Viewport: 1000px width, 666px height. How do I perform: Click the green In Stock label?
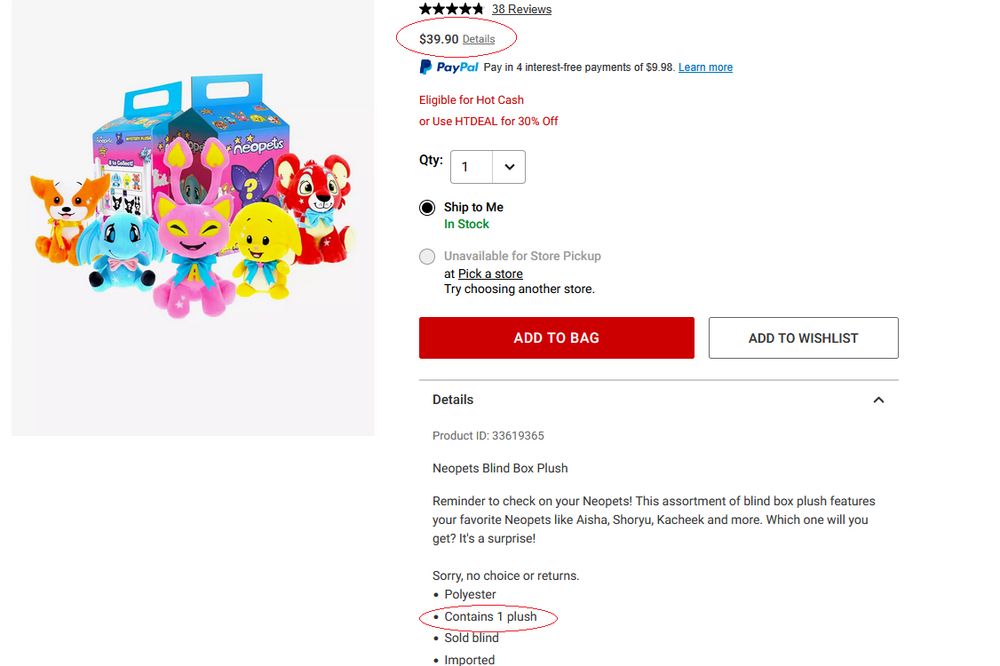[x=466, y=224]
